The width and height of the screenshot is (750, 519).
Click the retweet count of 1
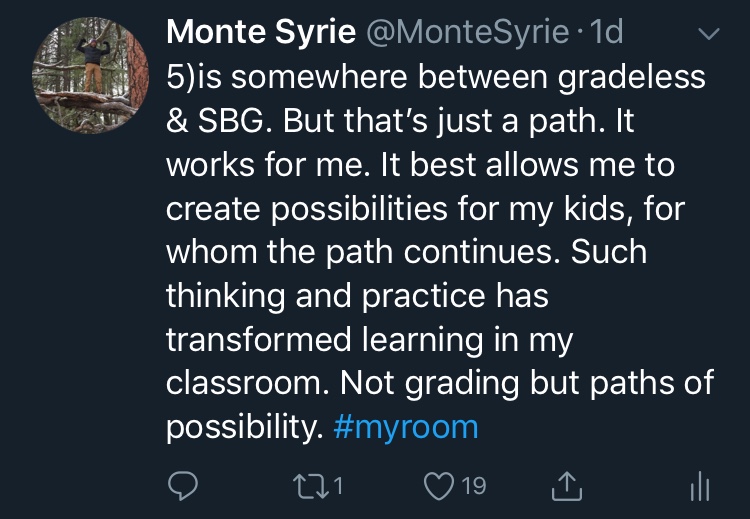[x=338, y=486]
